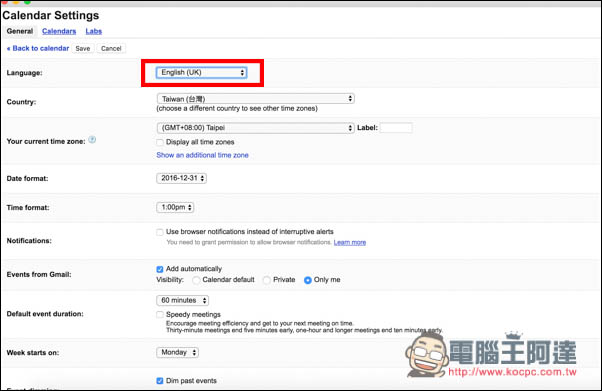Open the Labs tab
Viewport: 602px width, 391px height.
94,31
